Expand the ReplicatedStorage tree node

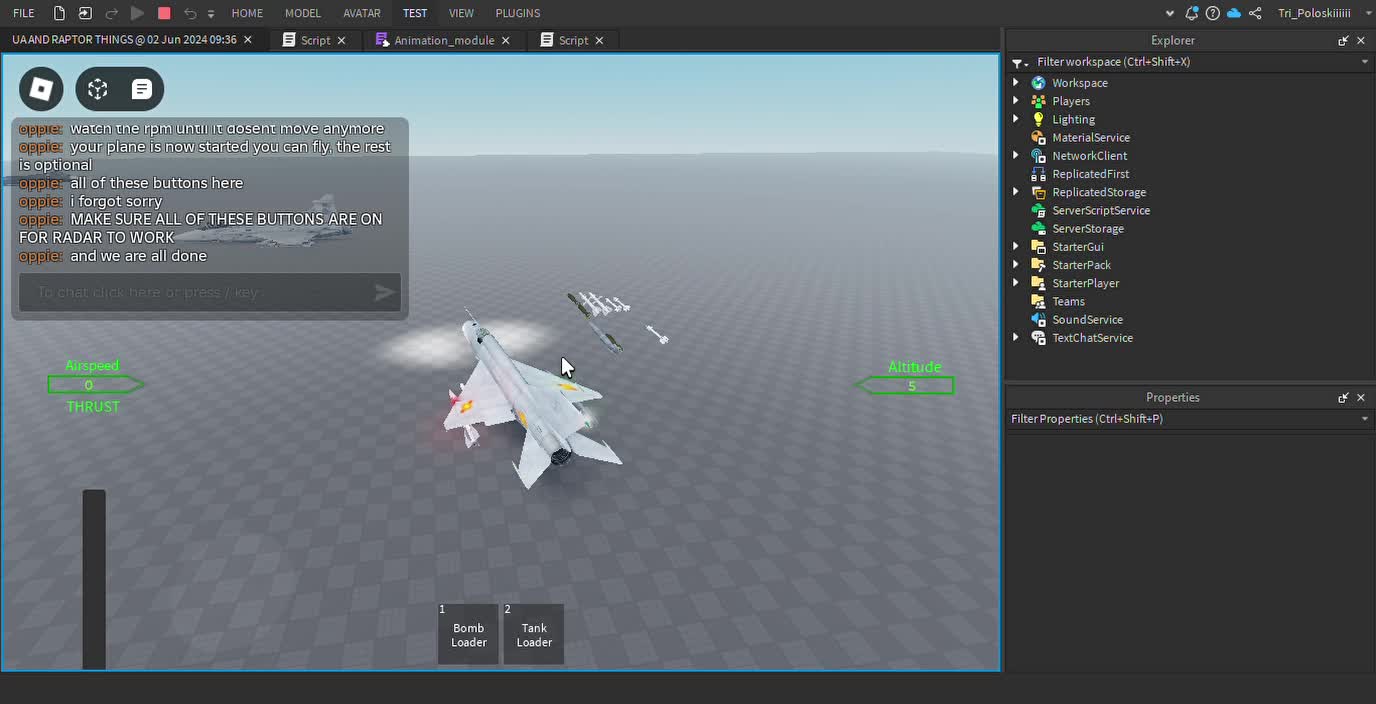(x=1016, y=192)
